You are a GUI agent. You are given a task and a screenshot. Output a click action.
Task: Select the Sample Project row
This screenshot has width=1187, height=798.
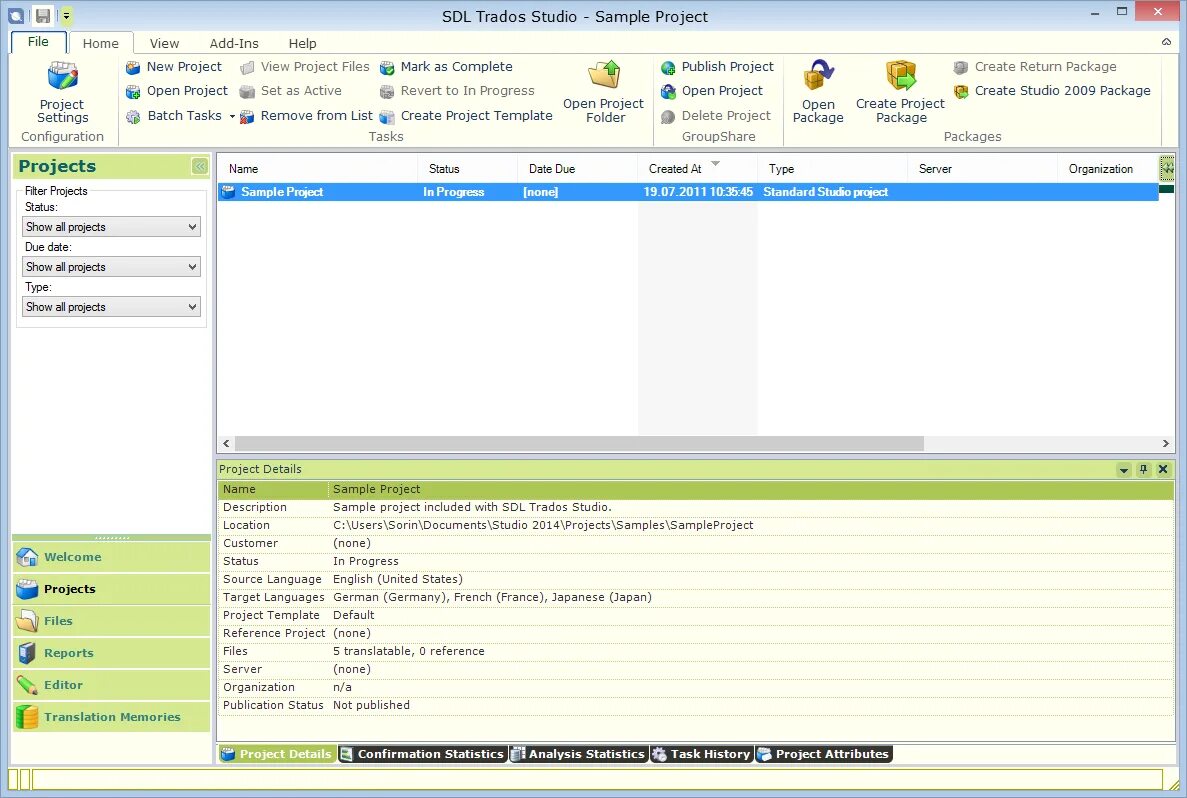pos(688,192)
